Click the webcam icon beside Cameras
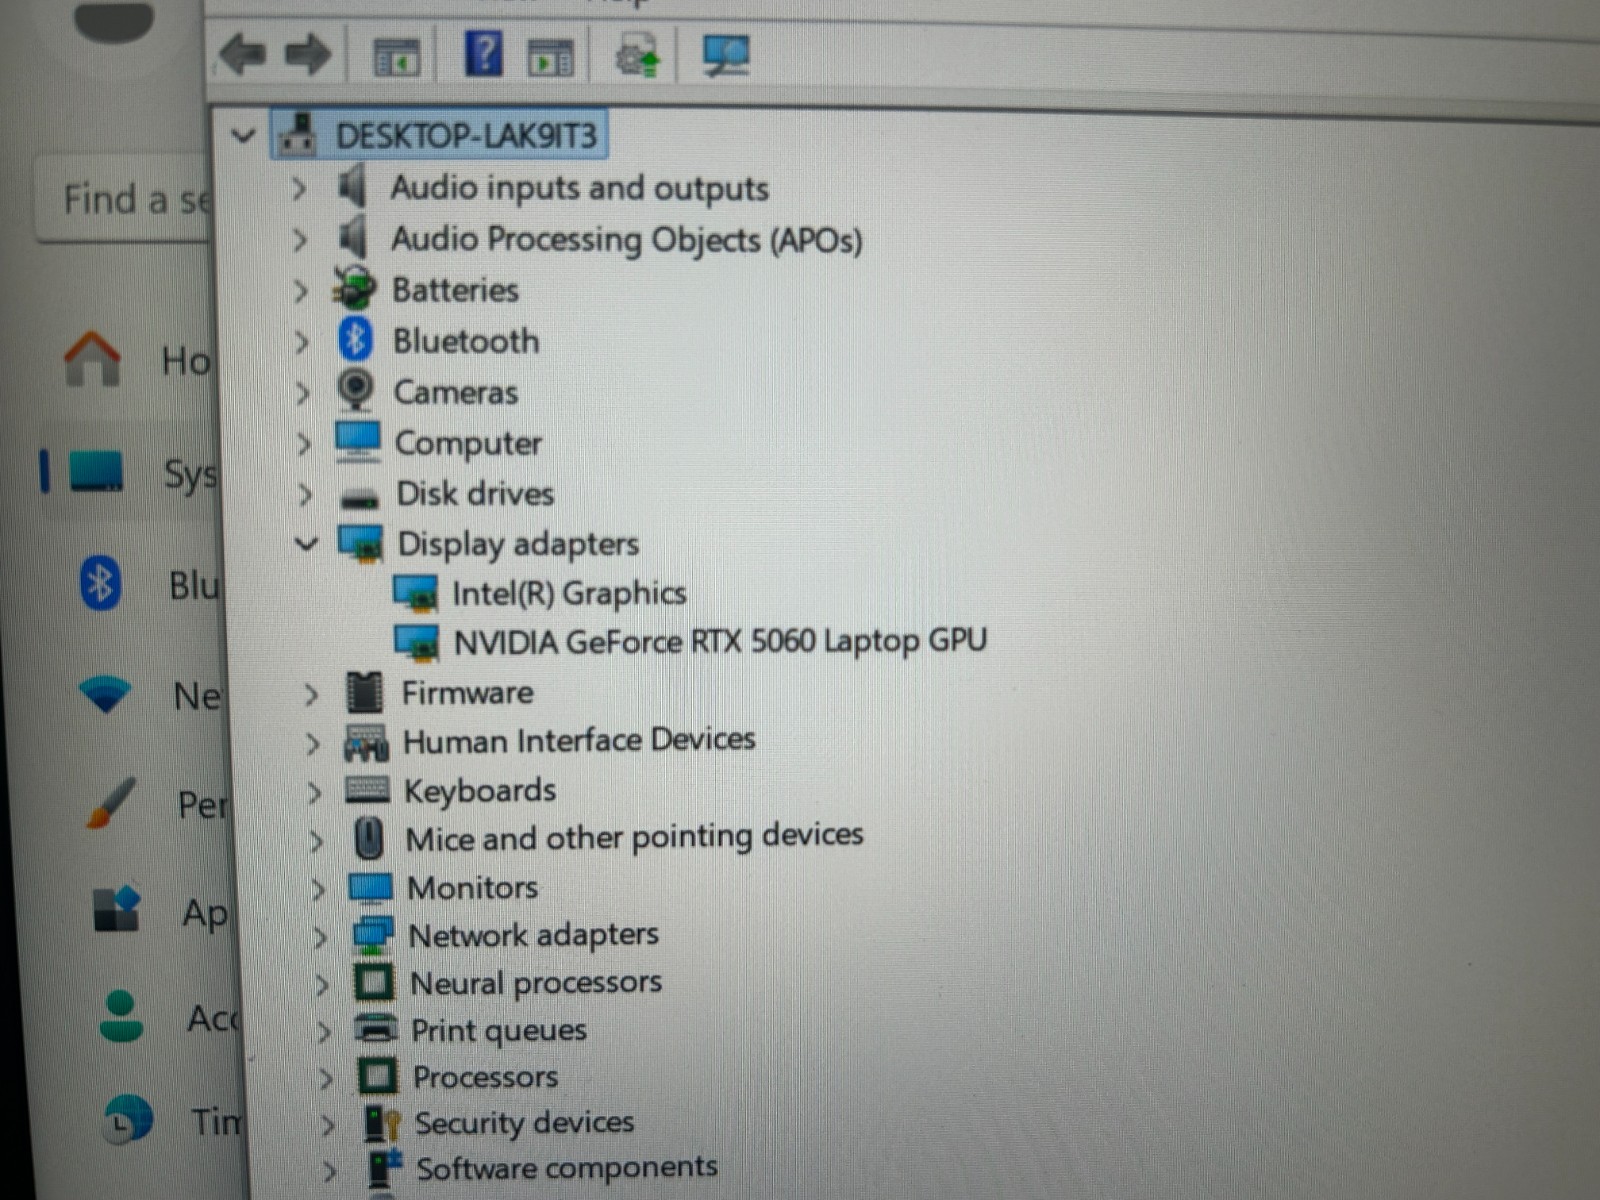Image resolution: width=1600 pixels, height=1200 pixels. [356, 390]
